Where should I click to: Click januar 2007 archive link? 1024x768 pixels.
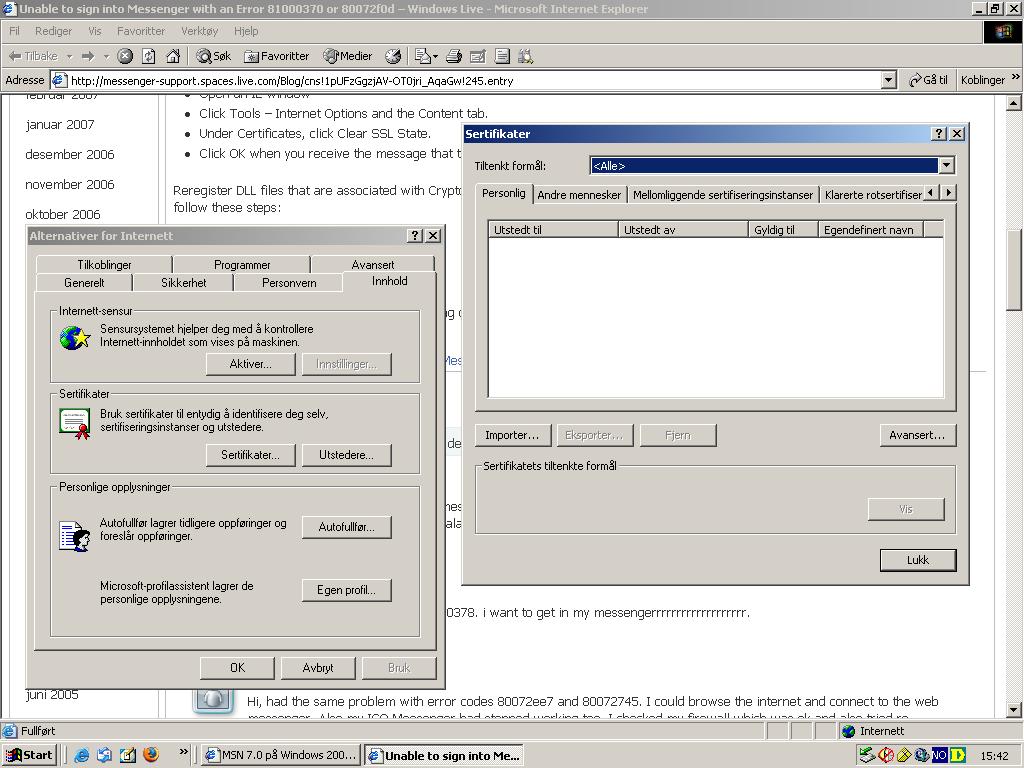coord(60,125)
